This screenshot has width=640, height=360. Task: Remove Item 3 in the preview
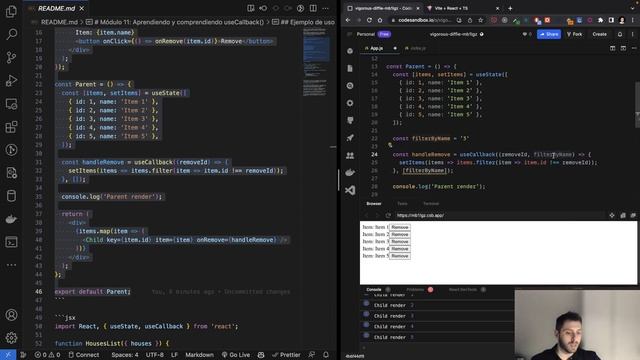pos(400,241)
